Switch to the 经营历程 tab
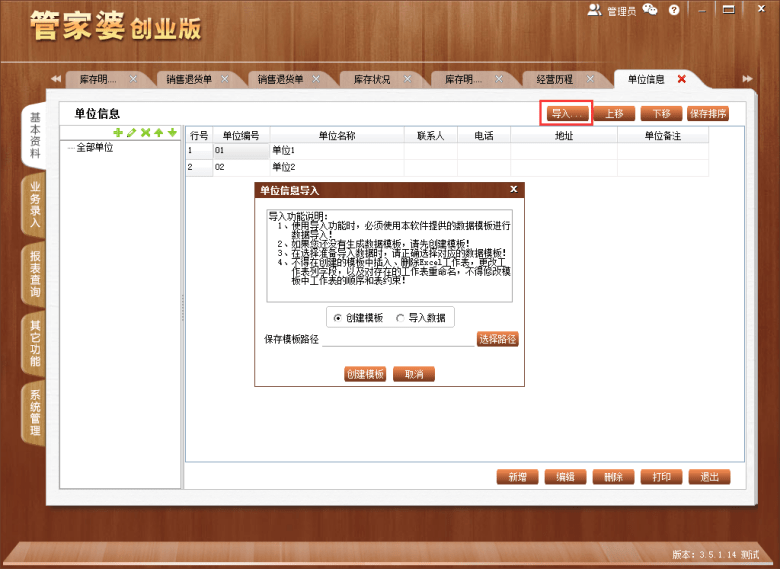The width and height of the screenshot is (780, 569). click(555, 80)
